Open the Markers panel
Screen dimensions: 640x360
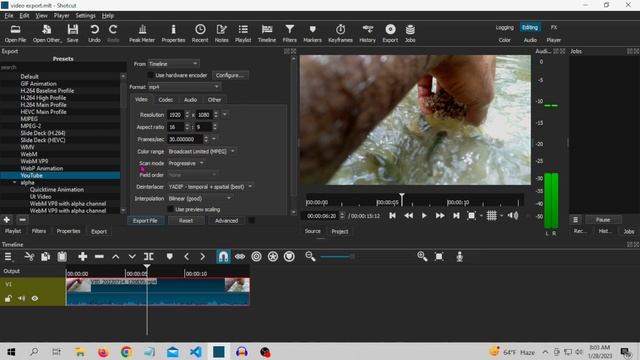pos(313,33)
